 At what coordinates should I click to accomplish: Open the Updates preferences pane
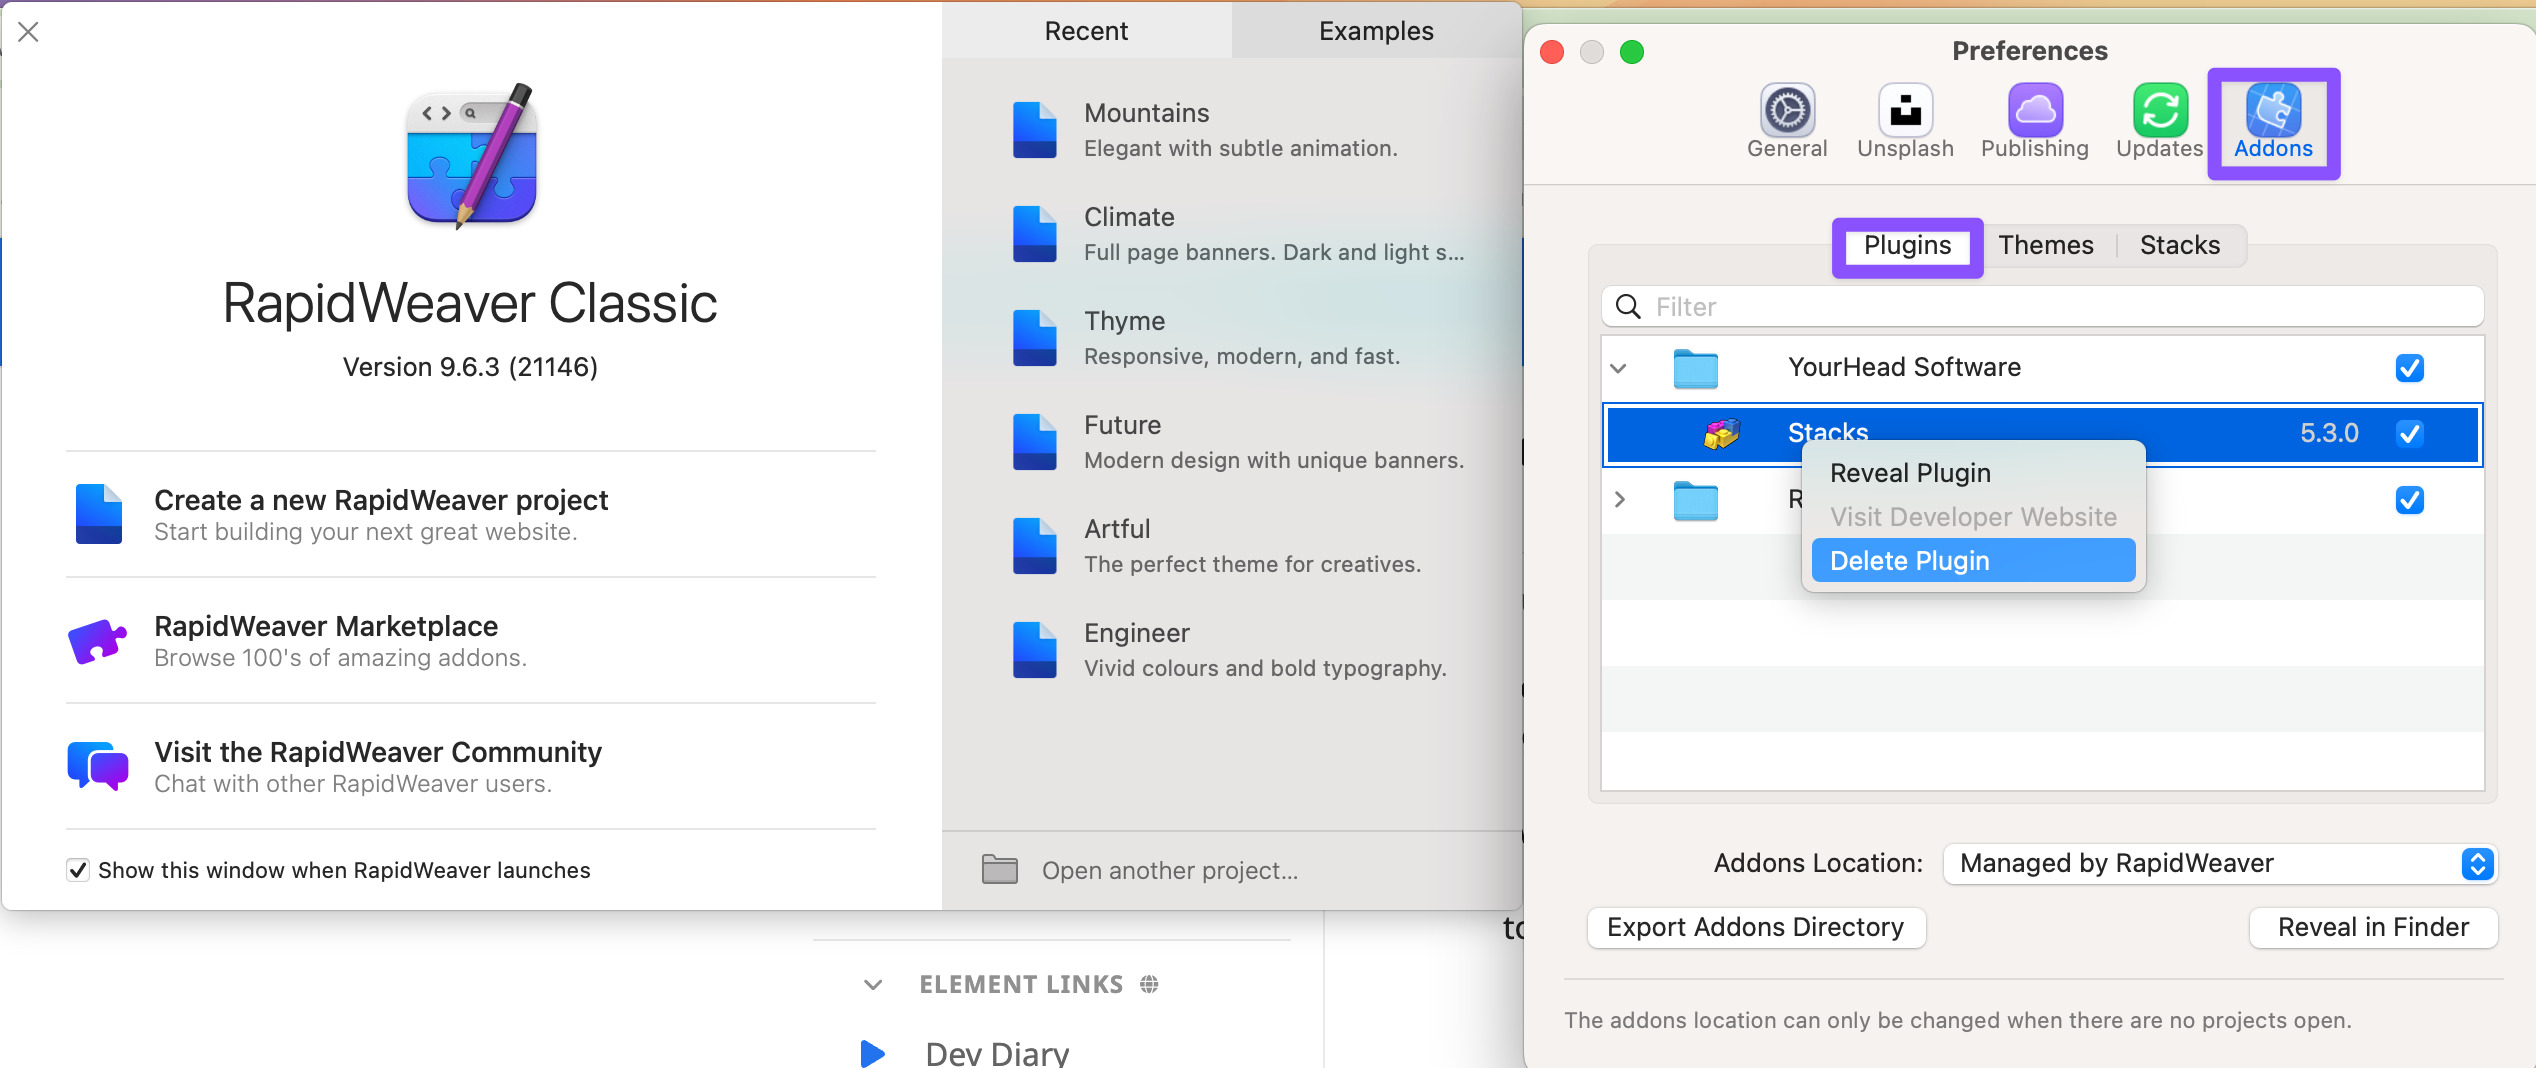[x=2160, y=122]
